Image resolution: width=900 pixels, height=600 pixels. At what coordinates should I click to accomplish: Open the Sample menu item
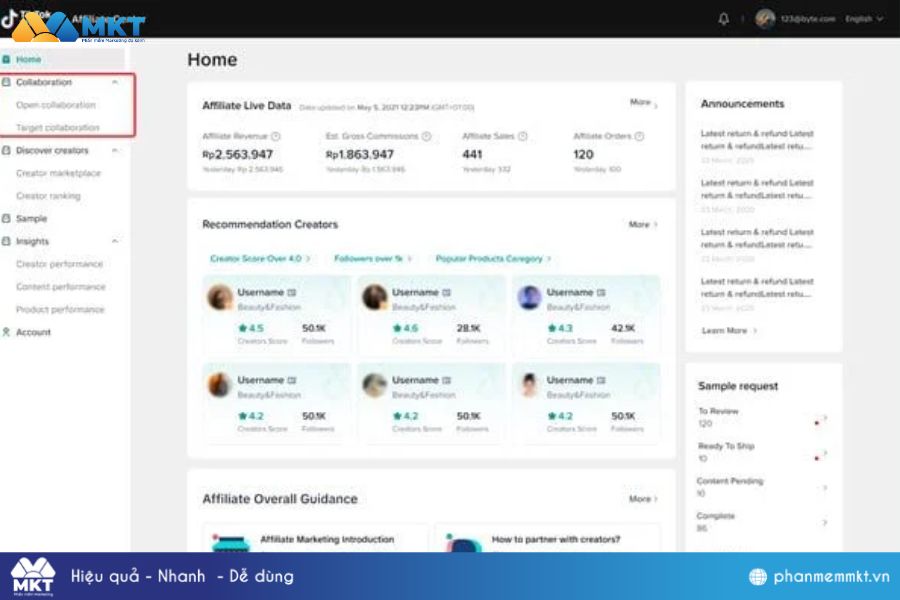click(31, 219)
